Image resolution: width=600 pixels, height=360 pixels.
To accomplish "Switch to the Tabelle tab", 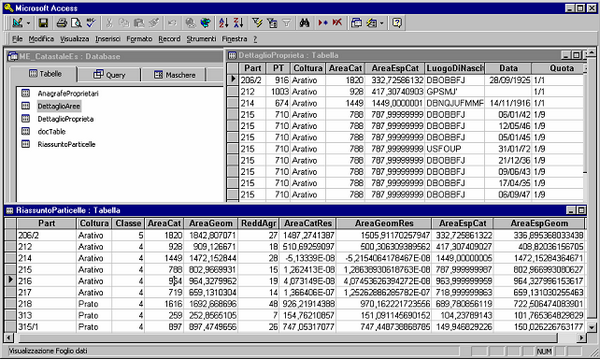I will coord(44,74).
